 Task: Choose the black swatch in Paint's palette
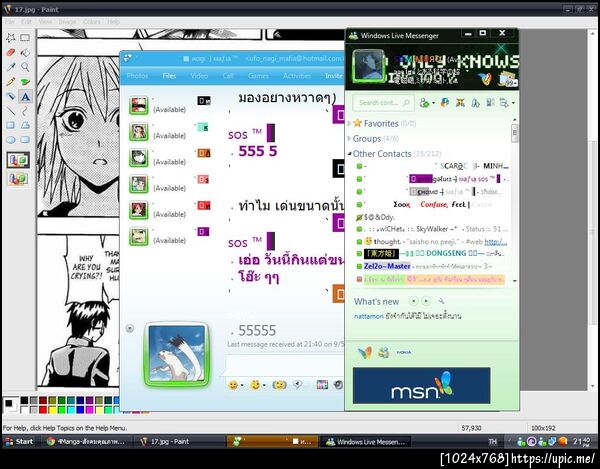(x=24, y=401)
